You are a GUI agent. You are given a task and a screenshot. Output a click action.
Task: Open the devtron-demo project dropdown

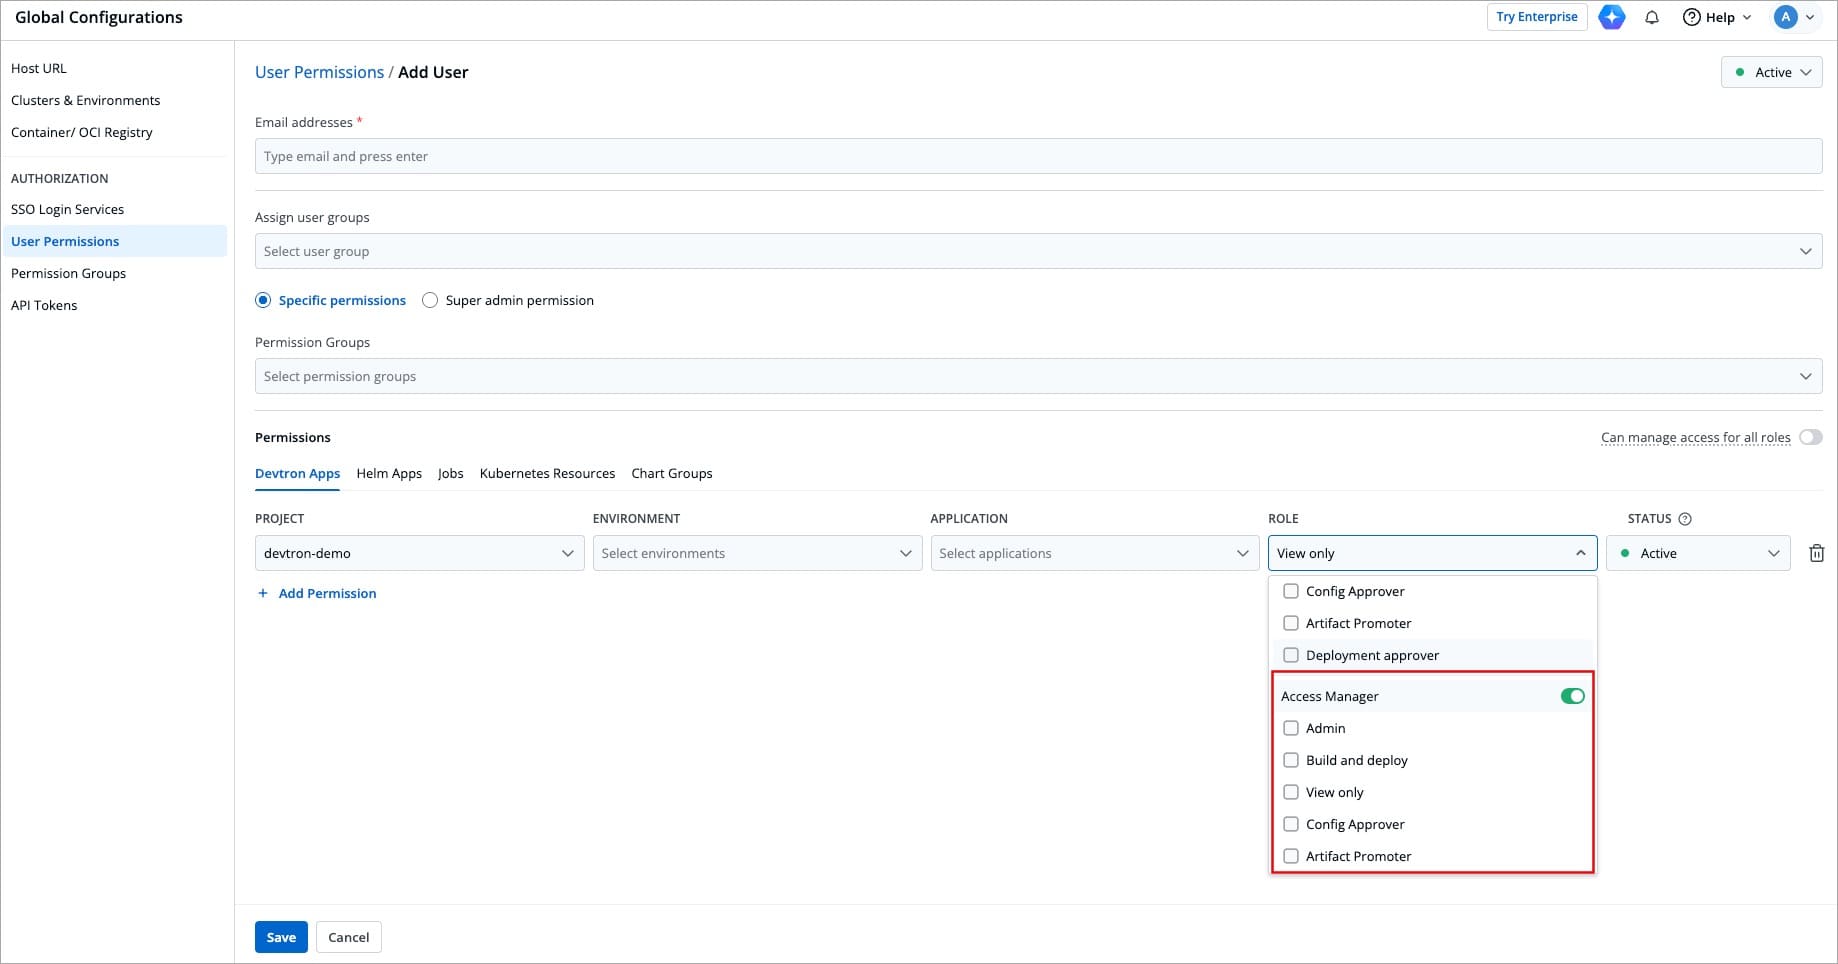(419, 553)
